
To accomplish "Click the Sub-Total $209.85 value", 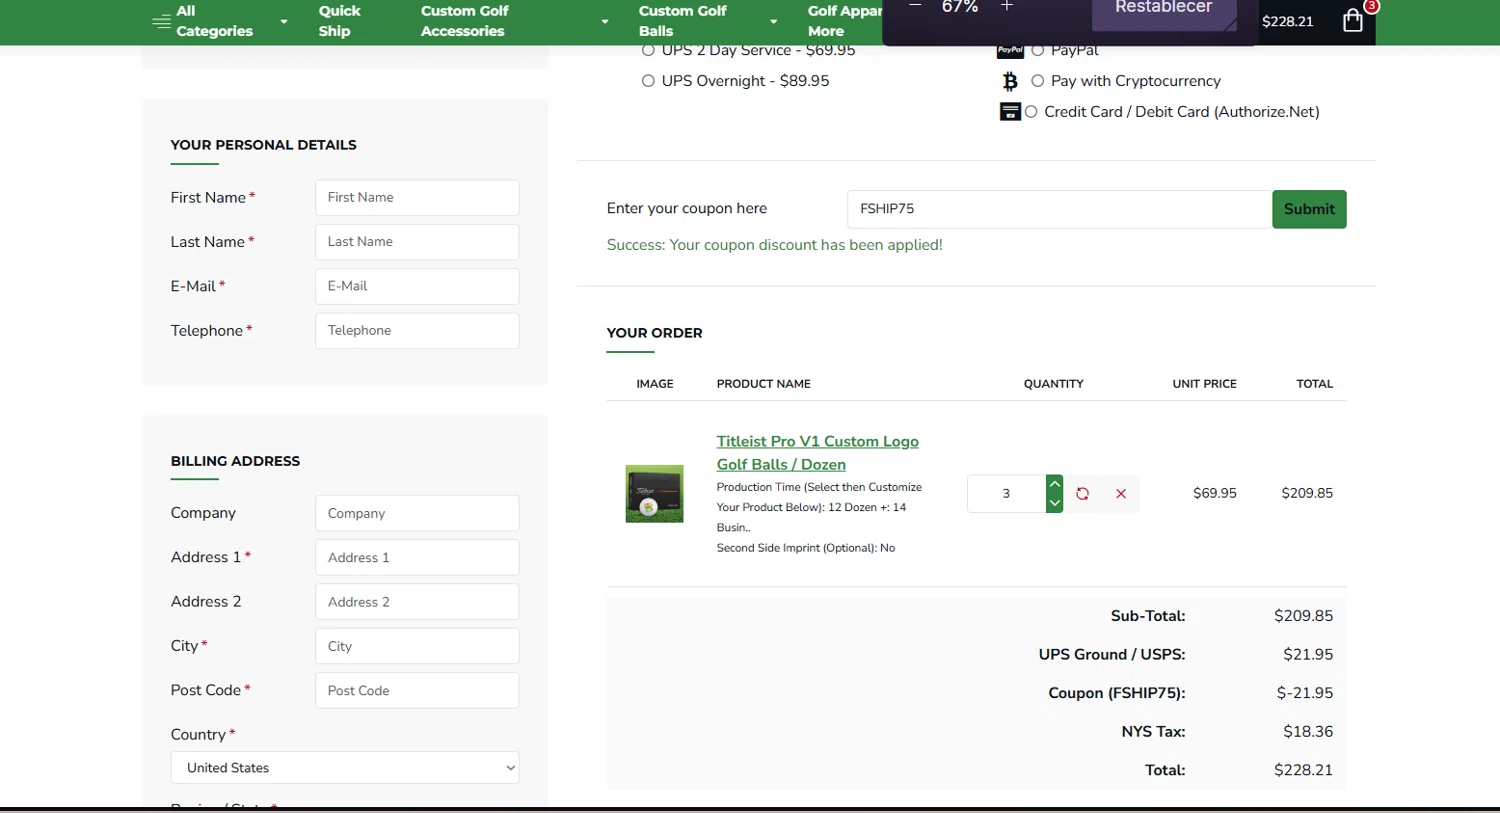I will [1303, 616].
